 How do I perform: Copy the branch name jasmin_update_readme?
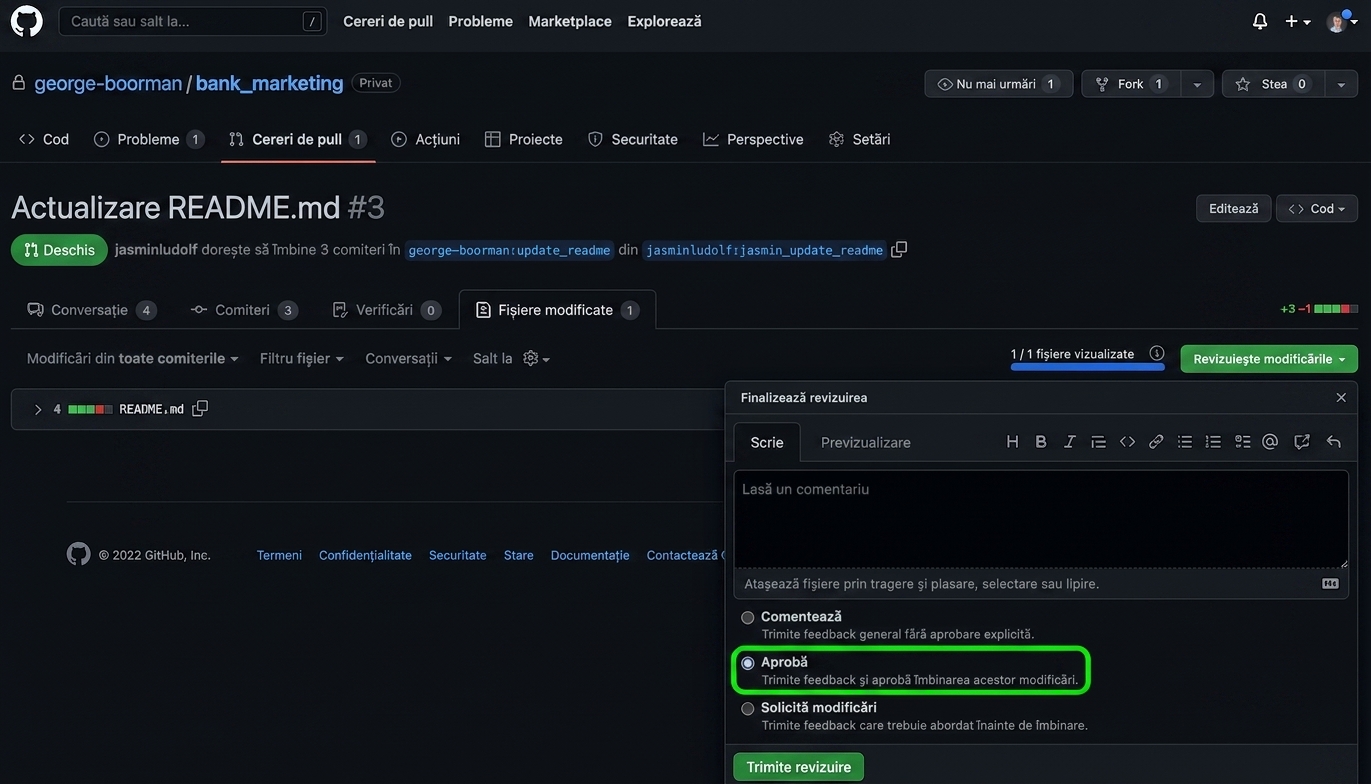pos(899,249)
